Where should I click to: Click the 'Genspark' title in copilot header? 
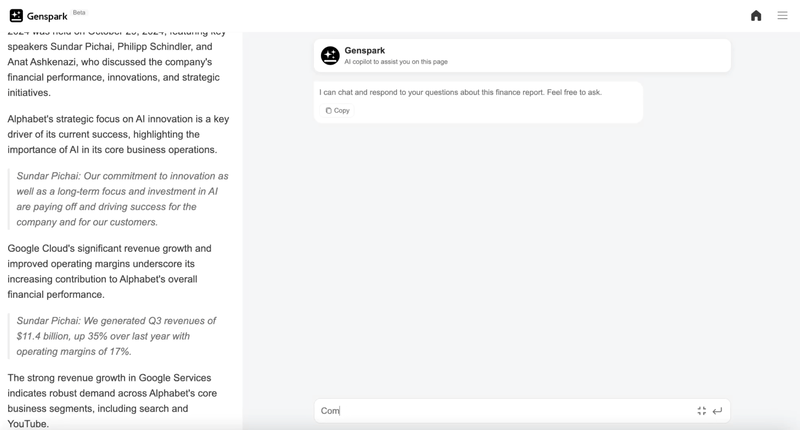[x=365, y=50]
